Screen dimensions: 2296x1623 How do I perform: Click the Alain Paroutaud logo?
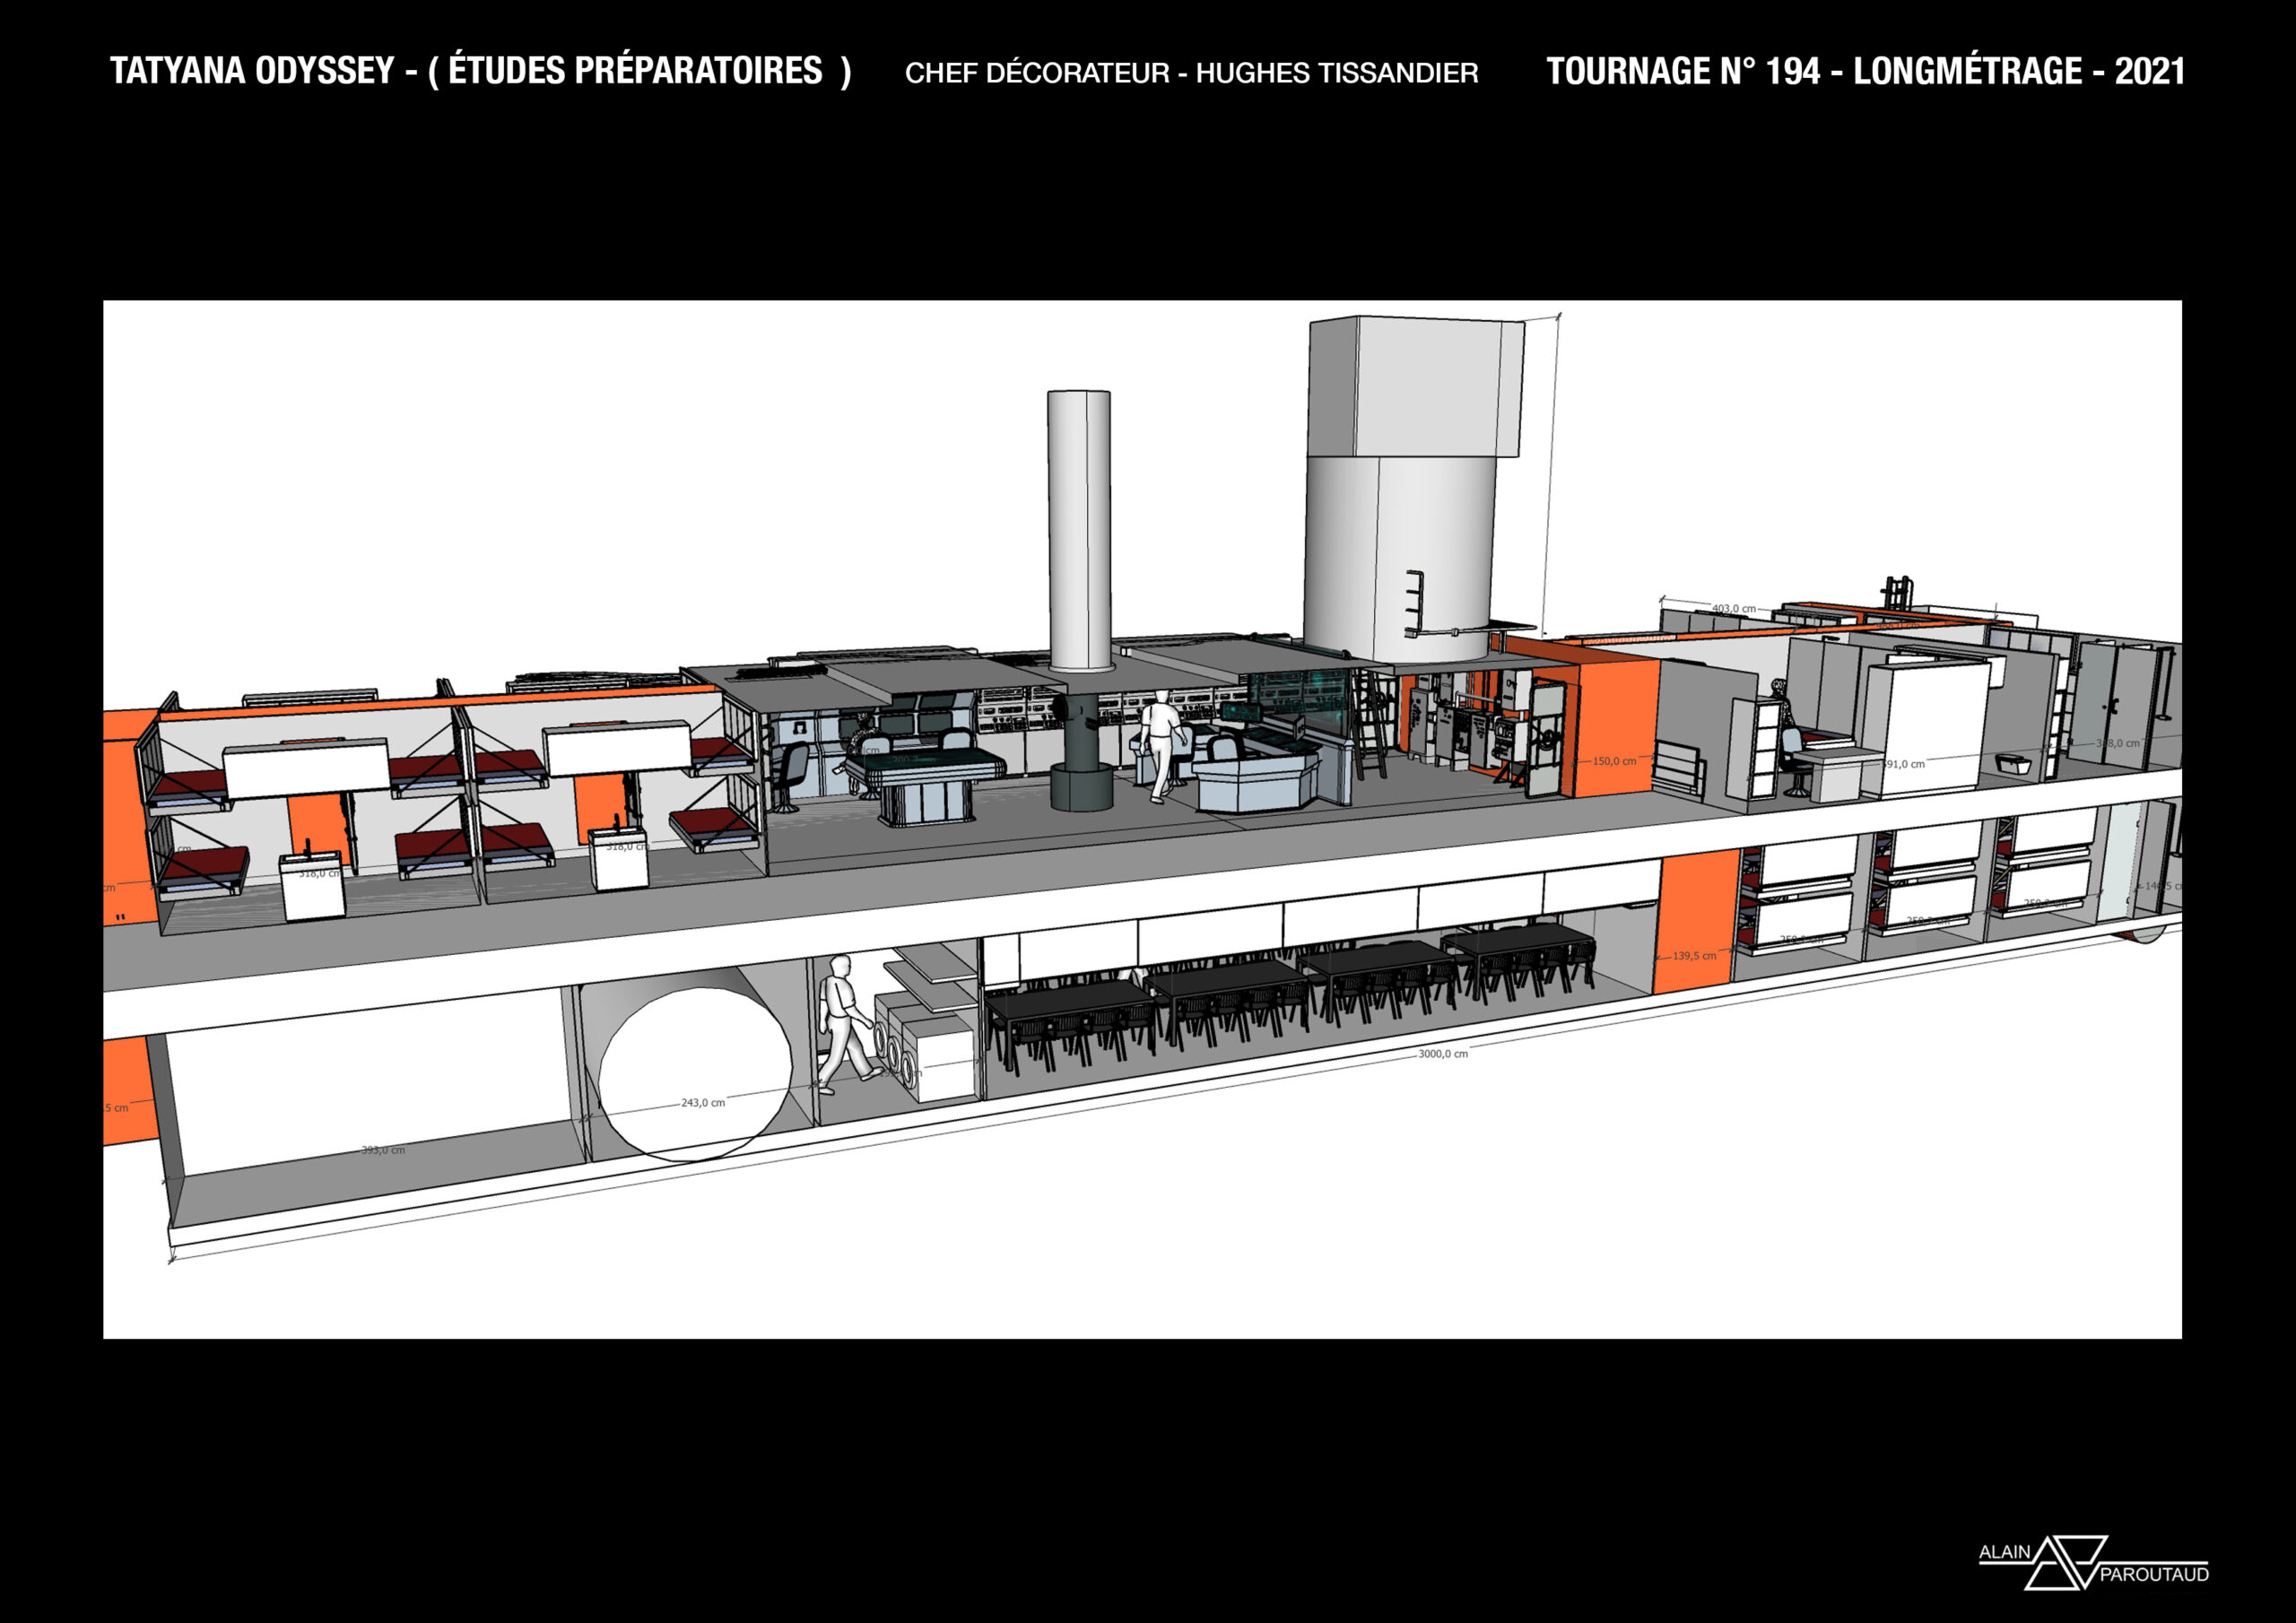pyautogui.click(x=2094, y=1563)
